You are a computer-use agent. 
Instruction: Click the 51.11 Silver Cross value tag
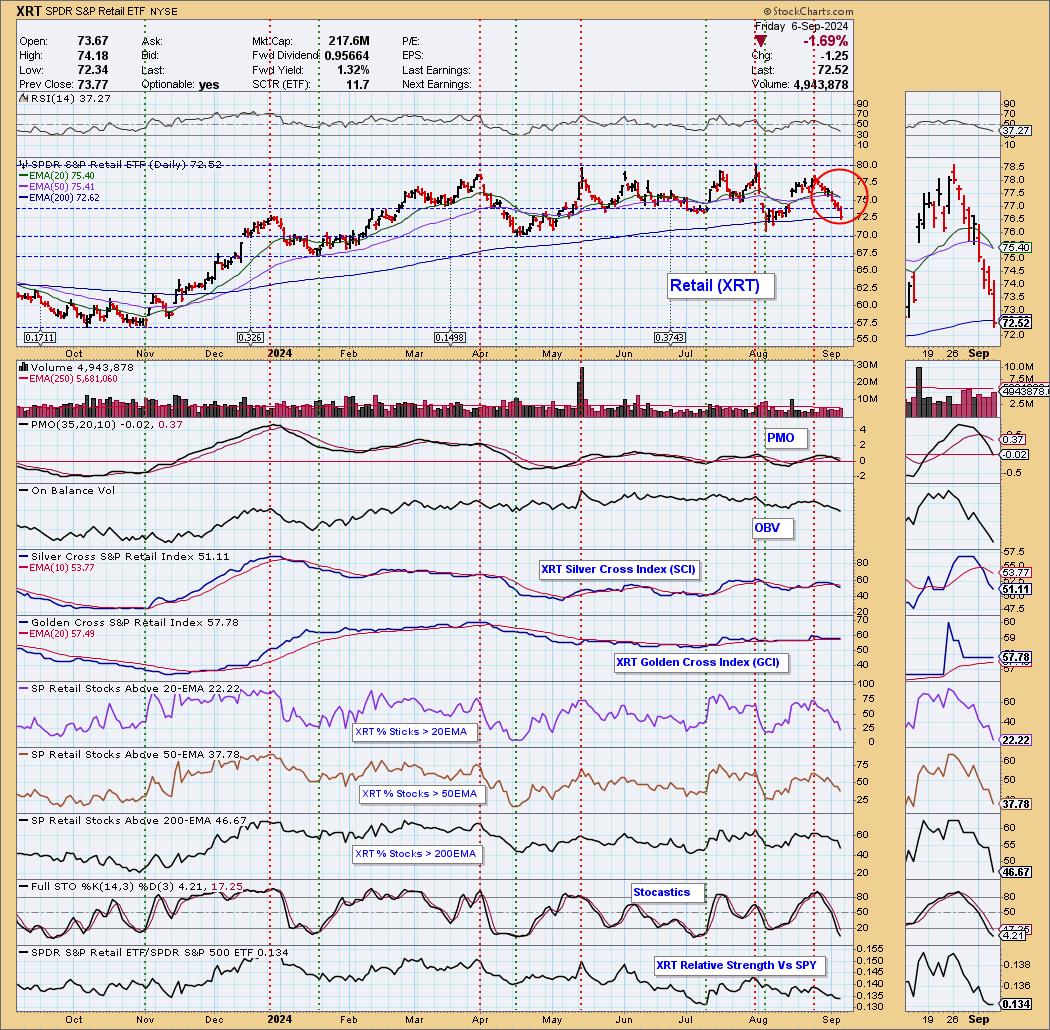1015,589
